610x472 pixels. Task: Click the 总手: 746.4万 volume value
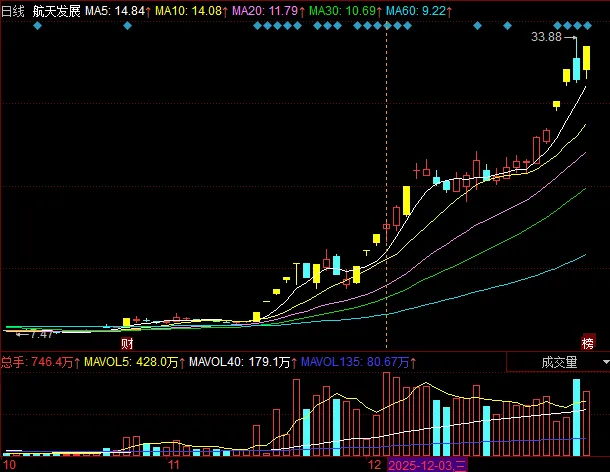coord(40,362)
